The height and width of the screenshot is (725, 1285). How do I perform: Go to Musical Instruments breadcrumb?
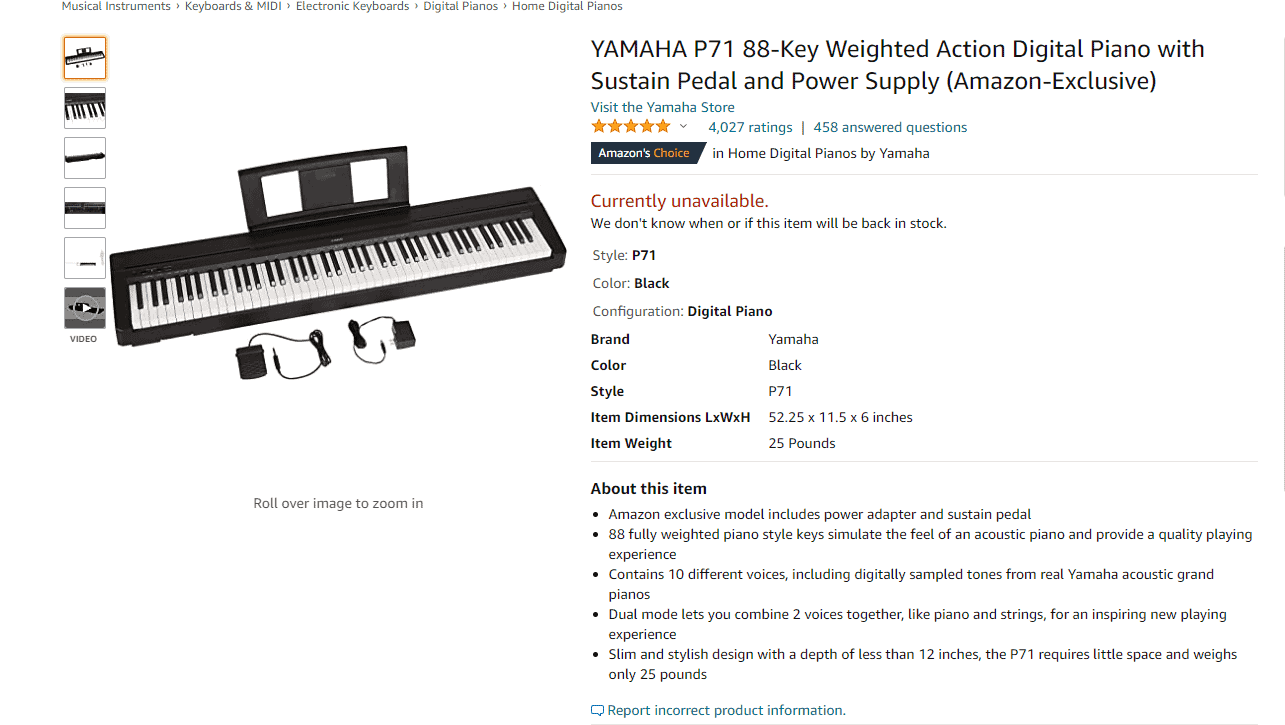coord(116,6)
